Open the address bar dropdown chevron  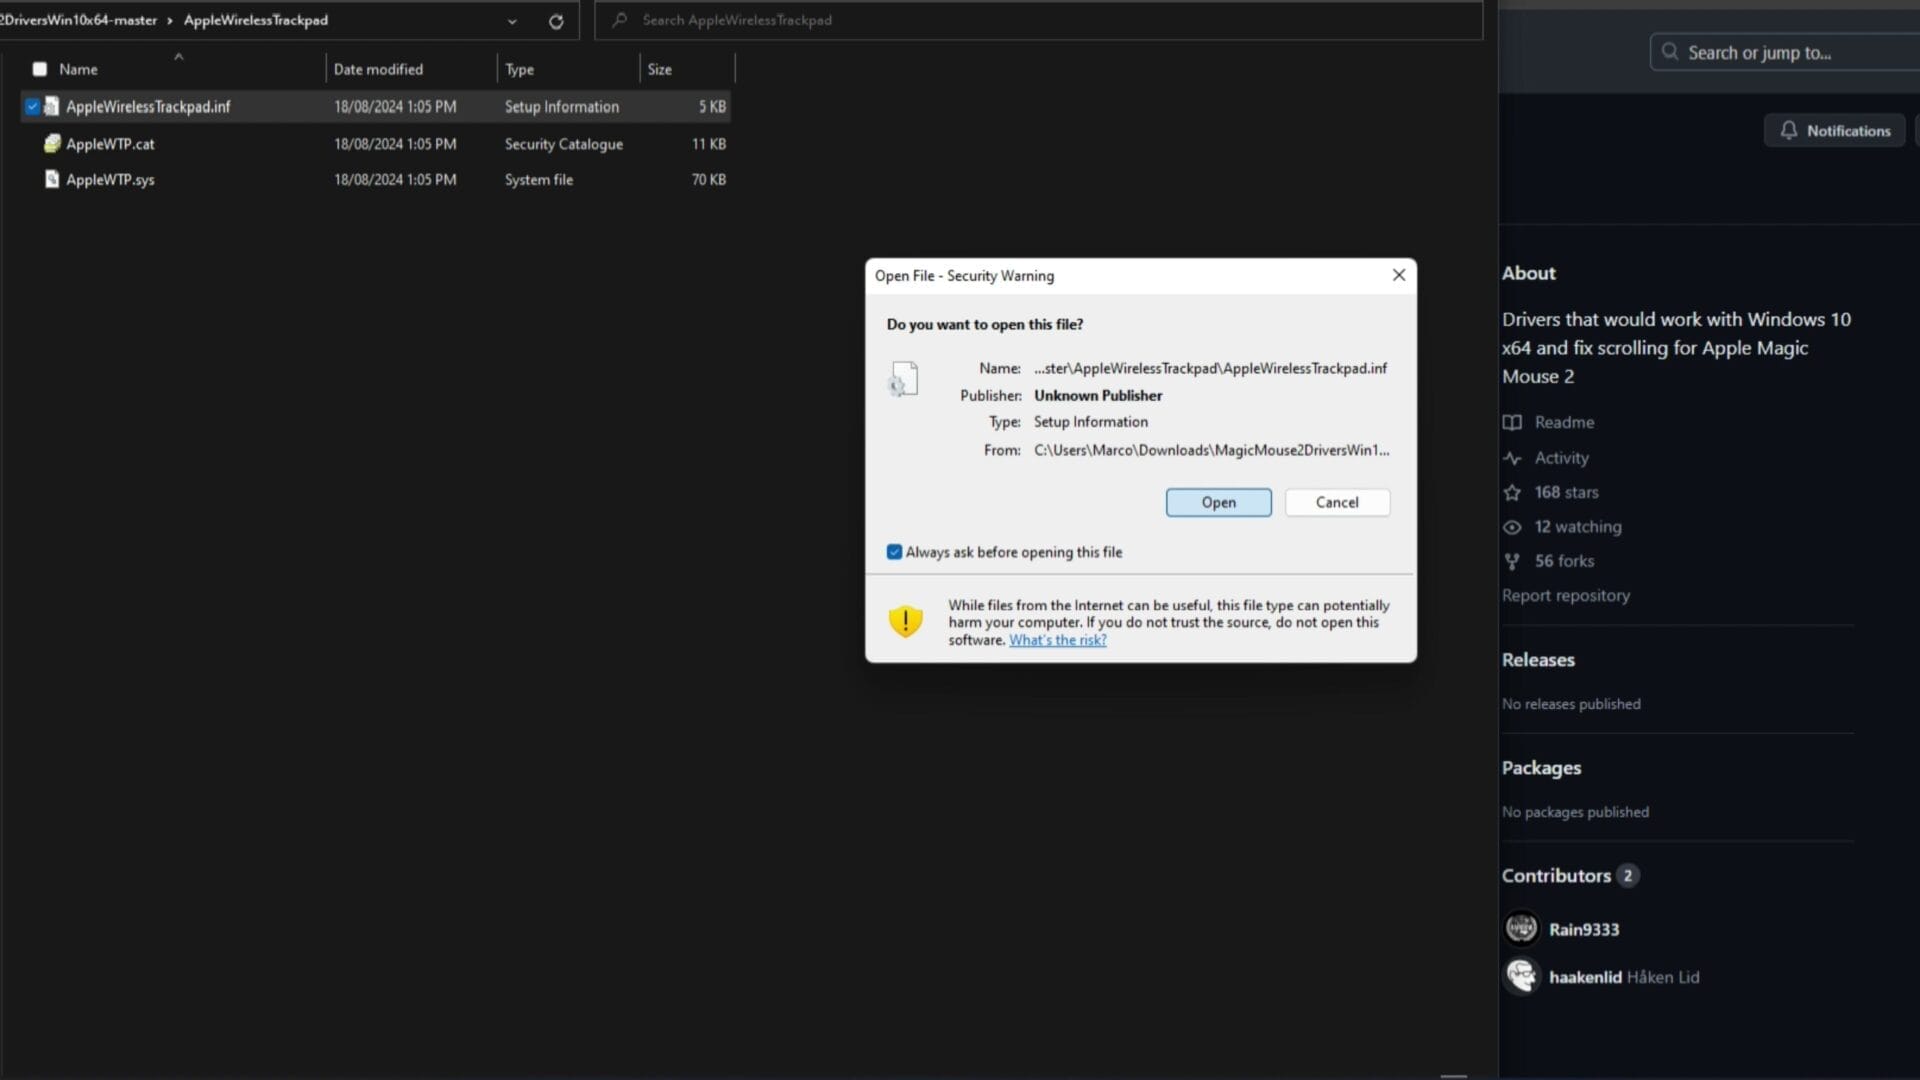tap(511, 20)
